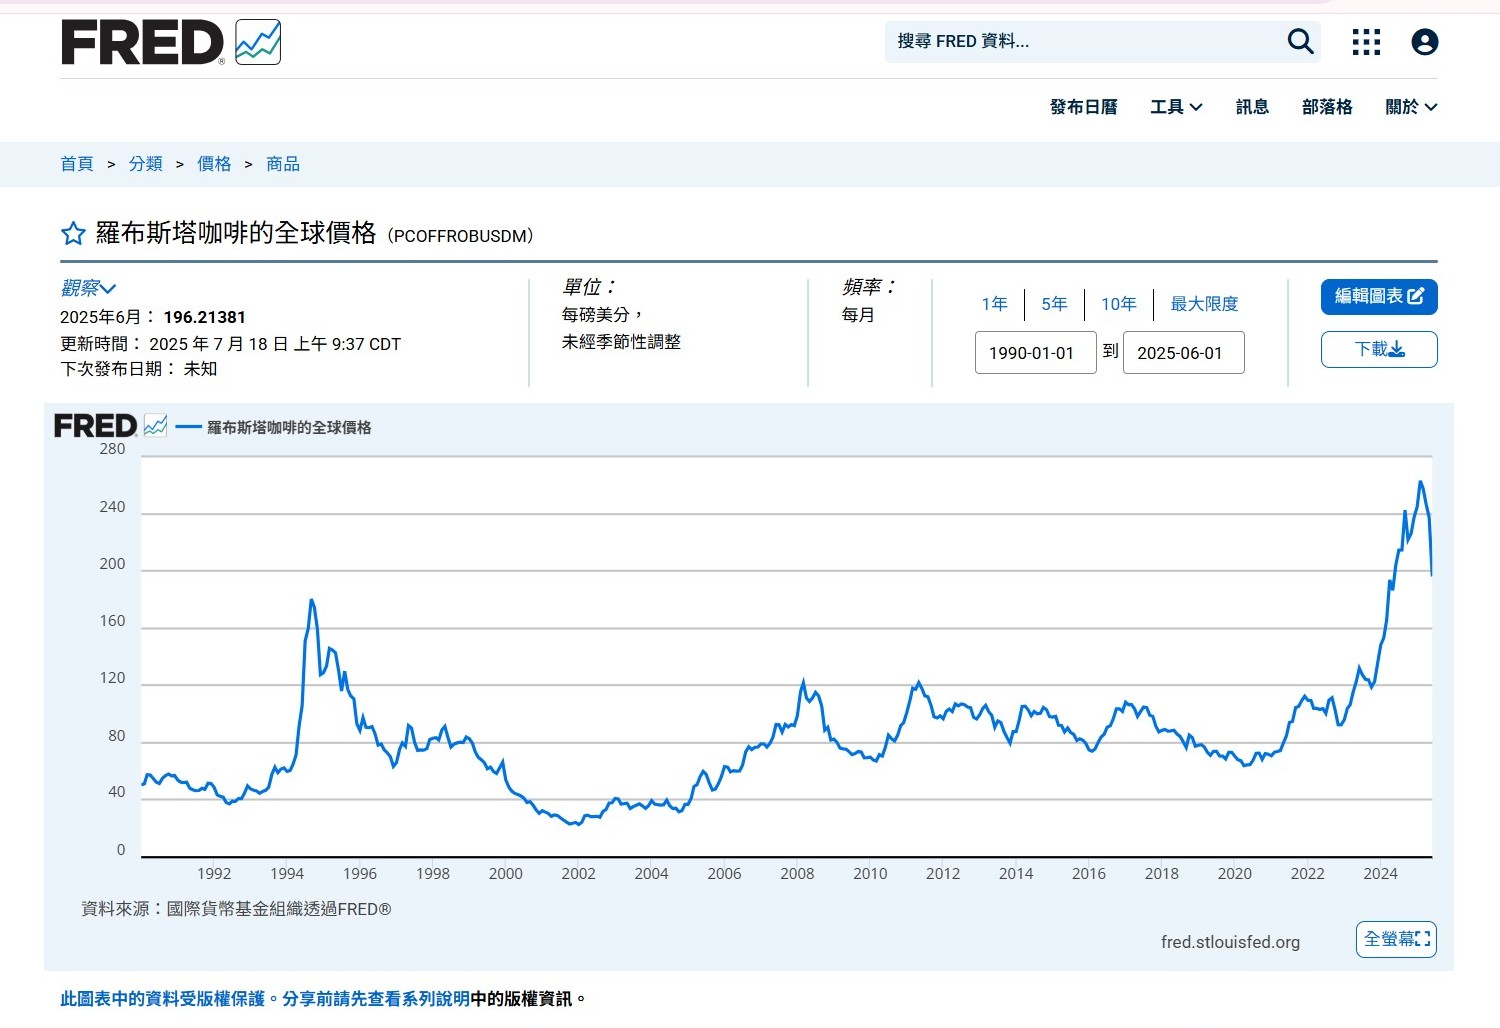This screenshot has width=1500, height=1028.
Task: Expand the 工具 dropdown menu
Action: pyautogui.click(x=1176, y=107)
